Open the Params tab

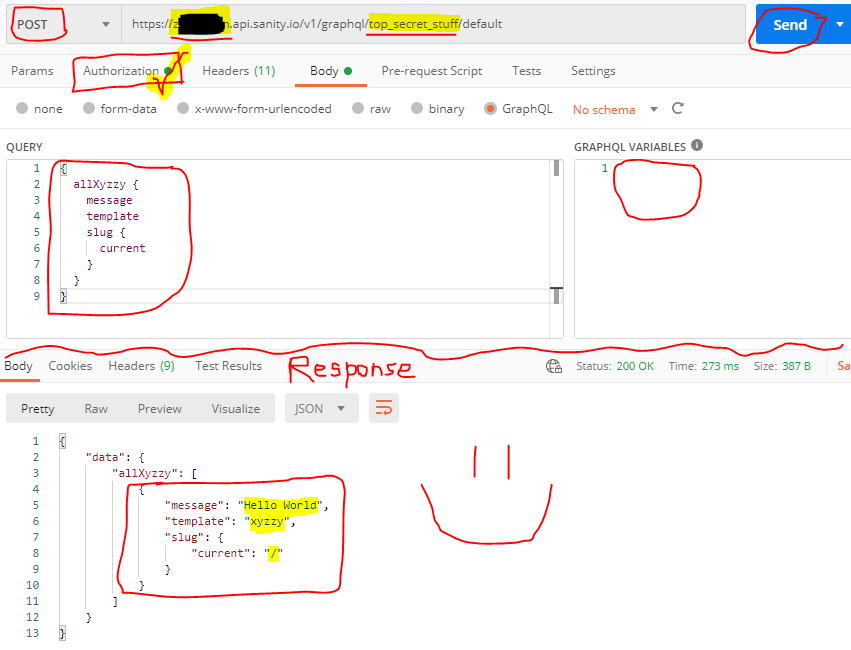pos(32,71)
